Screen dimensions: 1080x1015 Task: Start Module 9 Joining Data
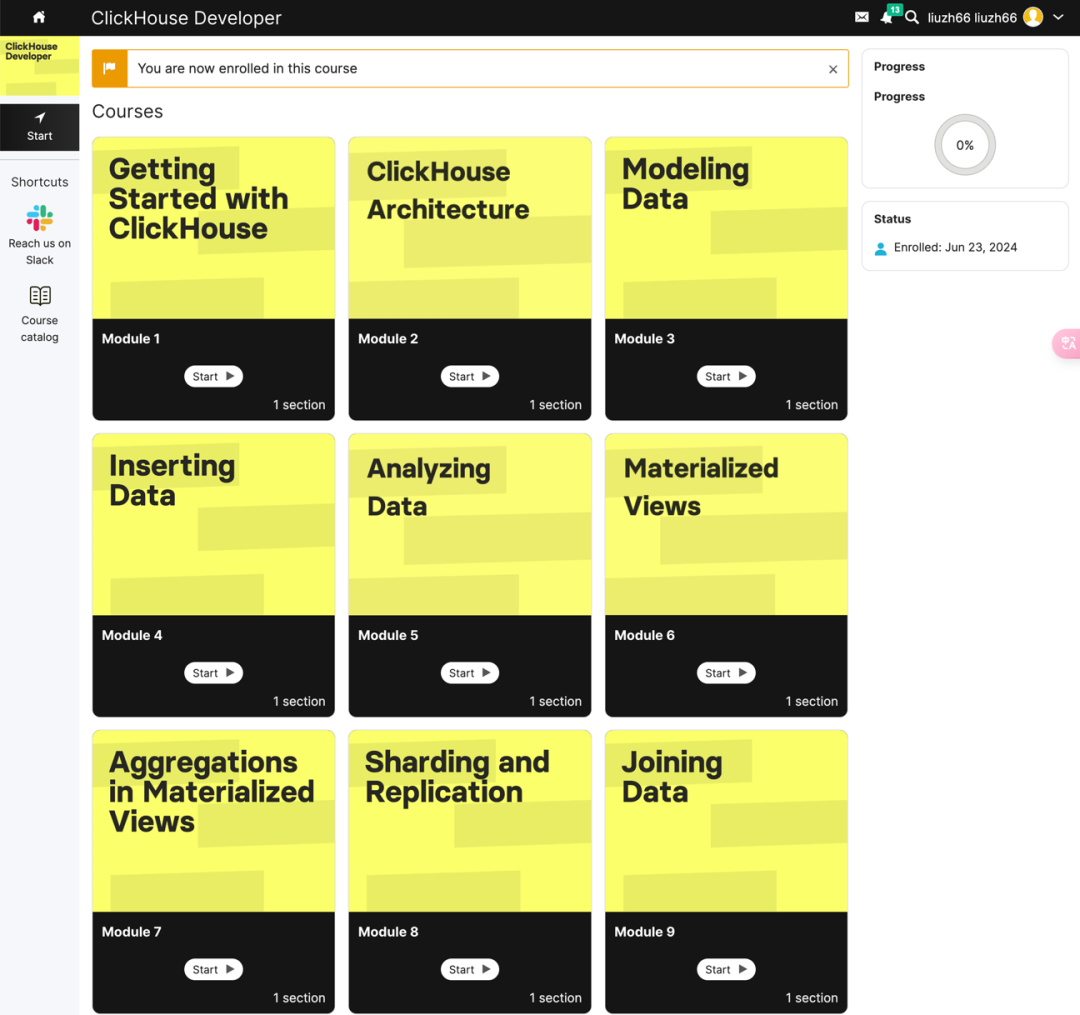pos(726,970)
